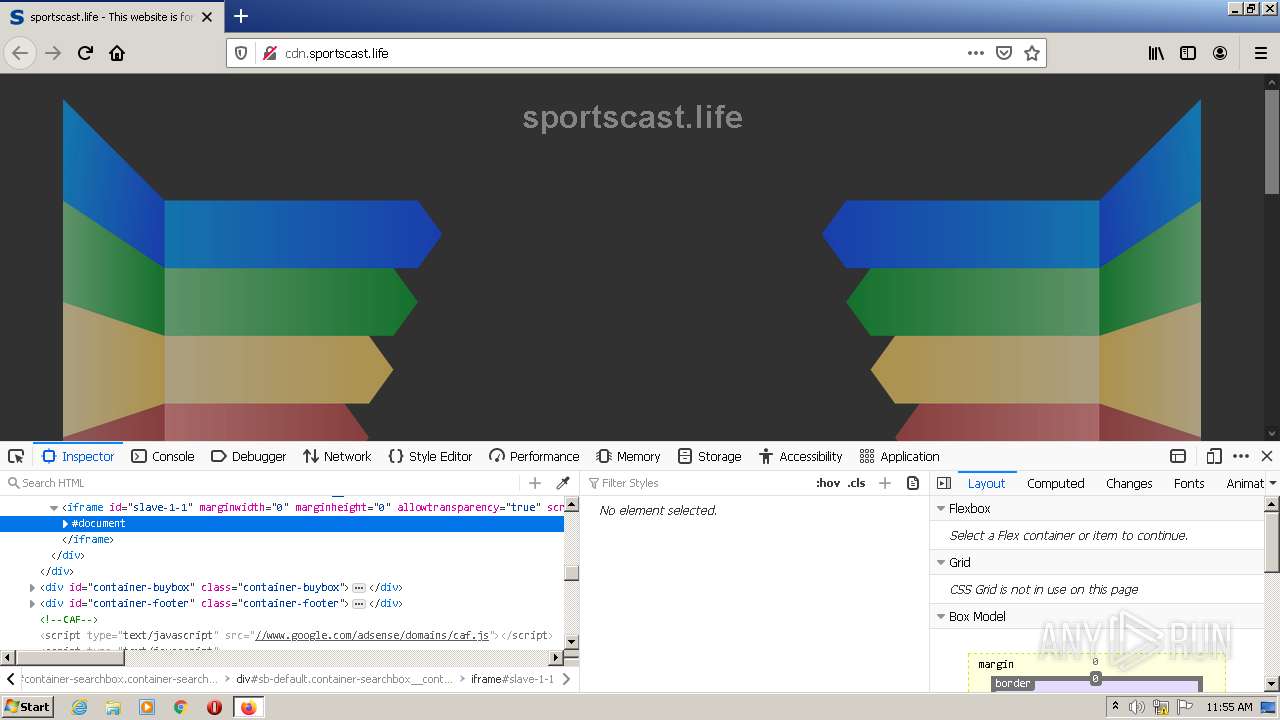Go back to previous page
This screenshot has width=1280, height=720.
[20, 53]
